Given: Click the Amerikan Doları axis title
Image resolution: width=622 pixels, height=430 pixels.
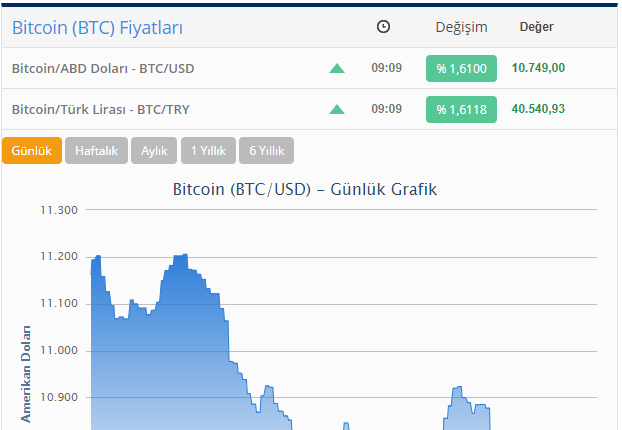Looking at the screenshot, I should (x=26, y=374).
